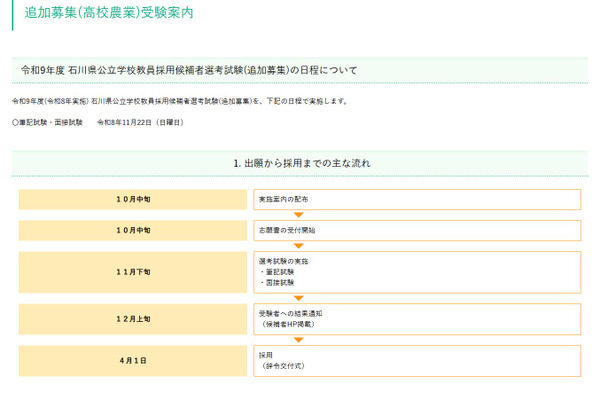Click the bullet item ・筆記試験
Screen dimensions: 600x400
click(277, 272)
